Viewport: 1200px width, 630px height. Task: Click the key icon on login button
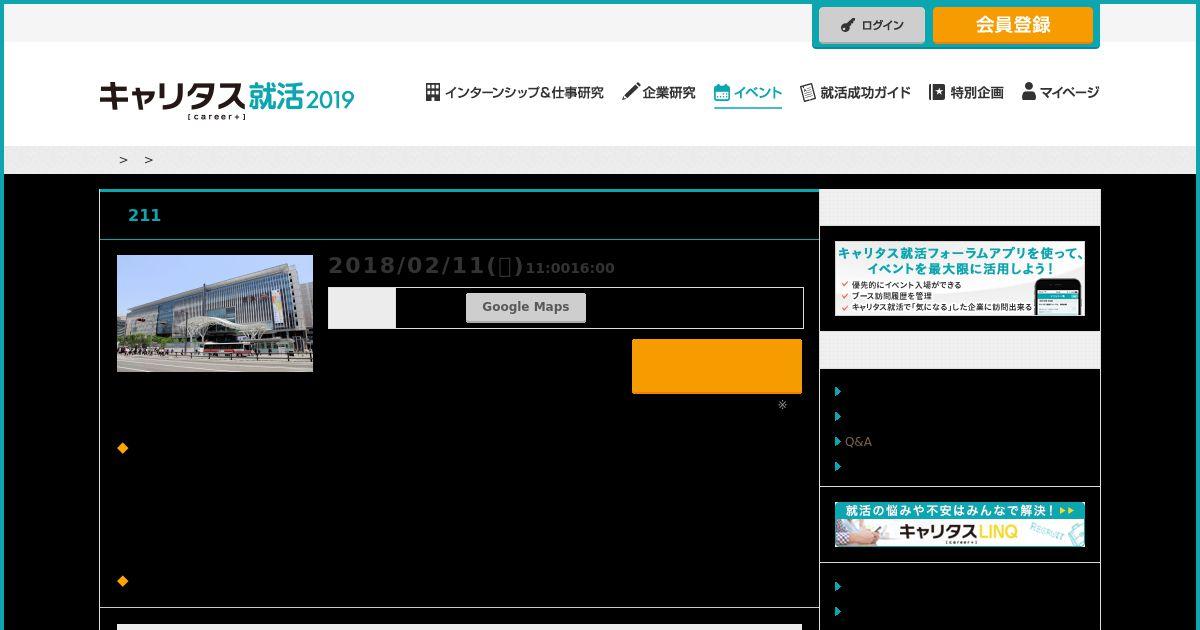tap(847, 26)
